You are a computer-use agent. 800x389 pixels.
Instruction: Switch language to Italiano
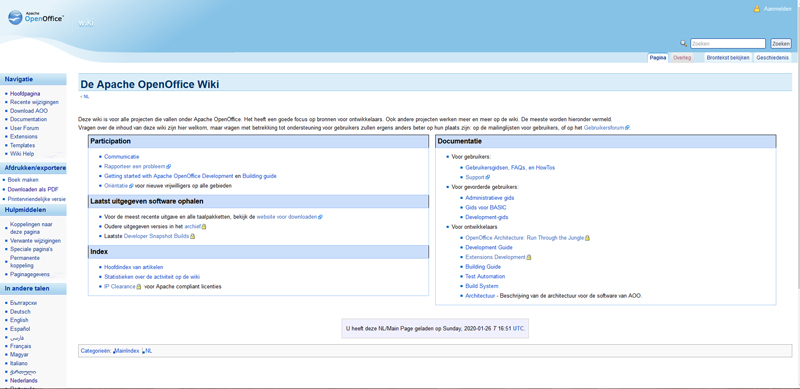pos(19,363)
